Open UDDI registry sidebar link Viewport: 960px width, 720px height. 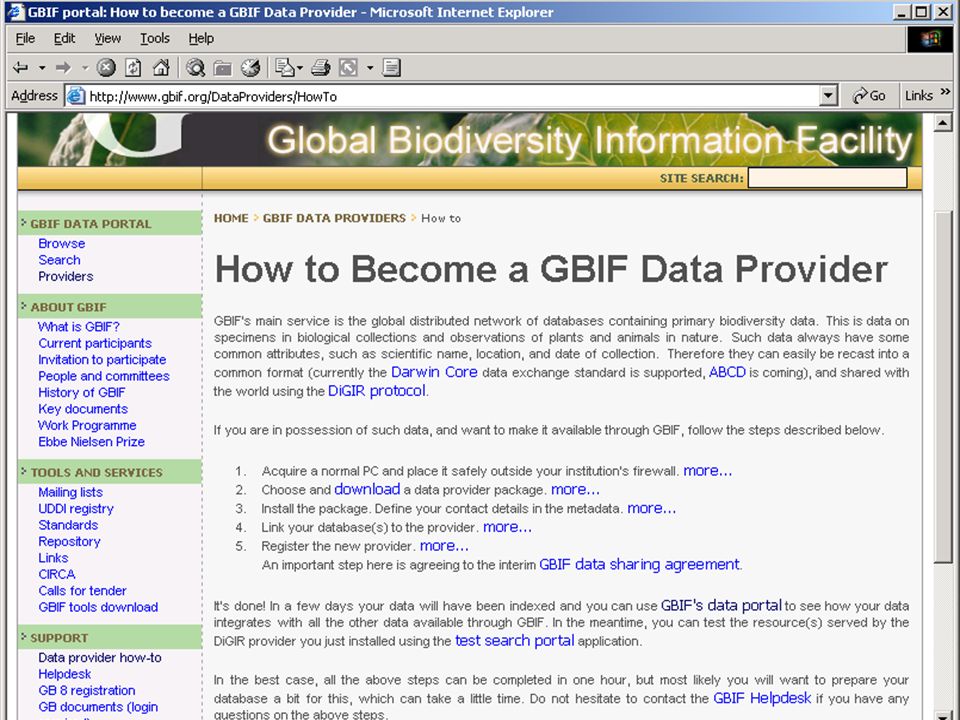[76, 508]
